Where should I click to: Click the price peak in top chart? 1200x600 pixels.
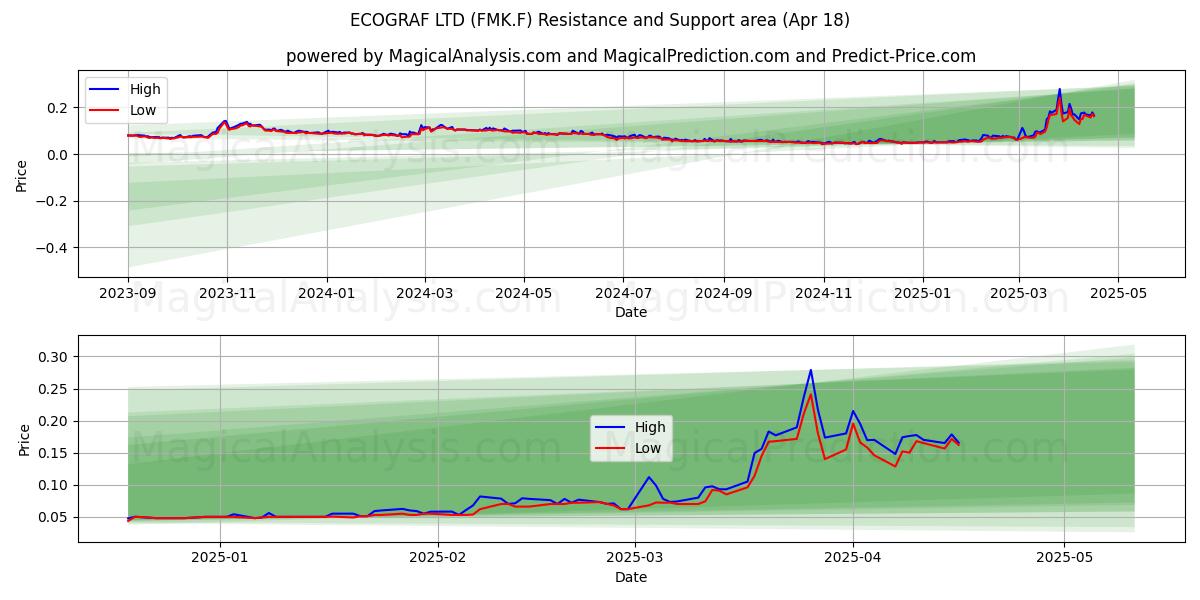1059,90
